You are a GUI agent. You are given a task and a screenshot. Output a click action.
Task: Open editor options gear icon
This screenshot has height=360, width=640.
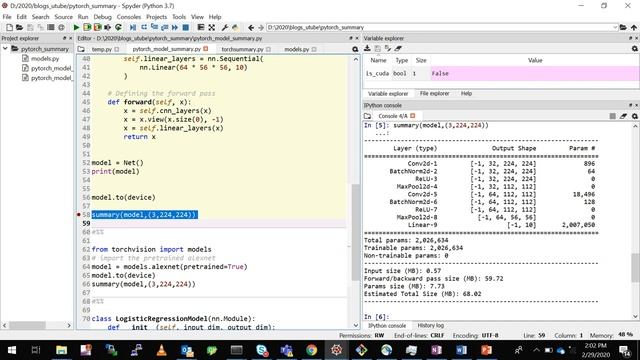tap(355, 49)
